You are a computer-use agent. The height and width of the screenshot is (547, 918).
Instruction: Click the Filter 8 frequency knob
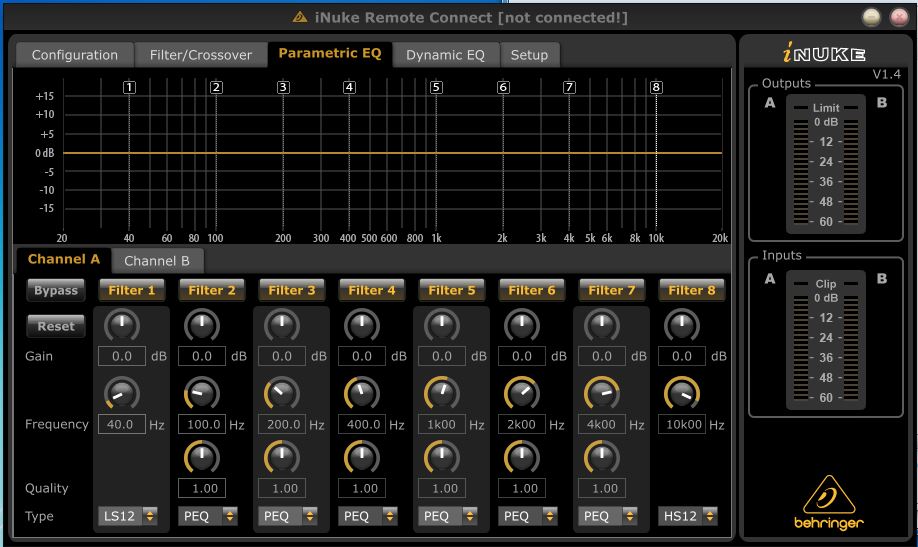pyautogui.click(x=682, y=393)
